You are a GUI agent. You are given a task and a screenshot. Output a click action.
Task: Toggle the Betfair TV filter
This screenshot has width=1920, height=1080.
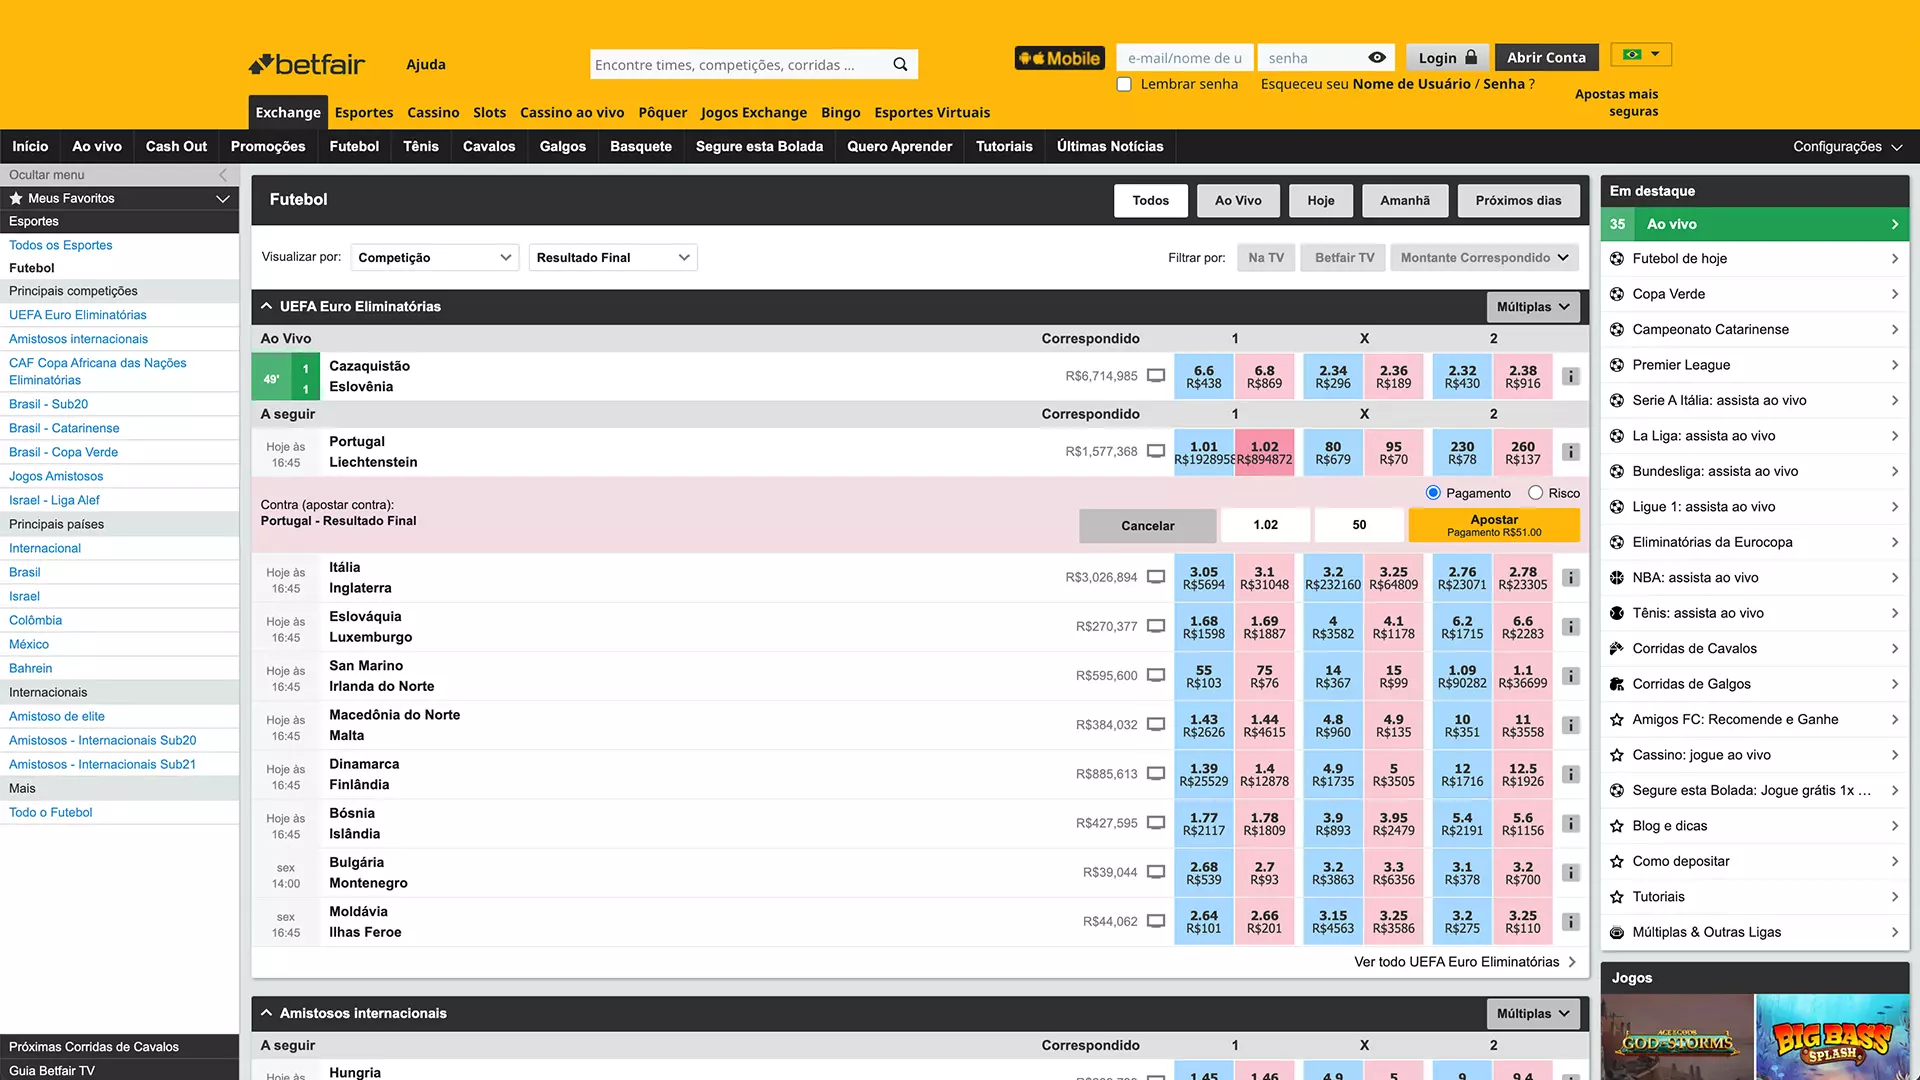pos(1344,258)
